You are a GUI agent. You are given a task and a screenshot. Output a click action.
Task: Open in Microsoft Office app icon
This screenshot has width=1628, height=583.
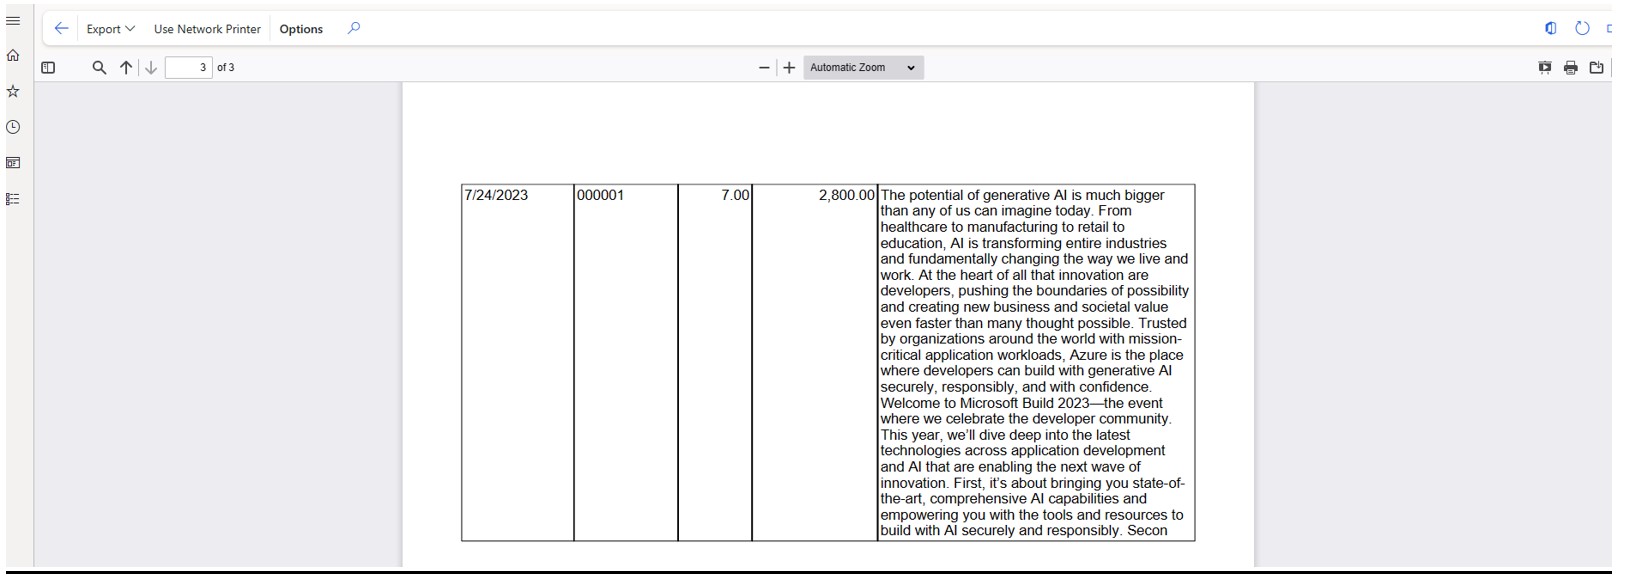(x=1551, y=28)
